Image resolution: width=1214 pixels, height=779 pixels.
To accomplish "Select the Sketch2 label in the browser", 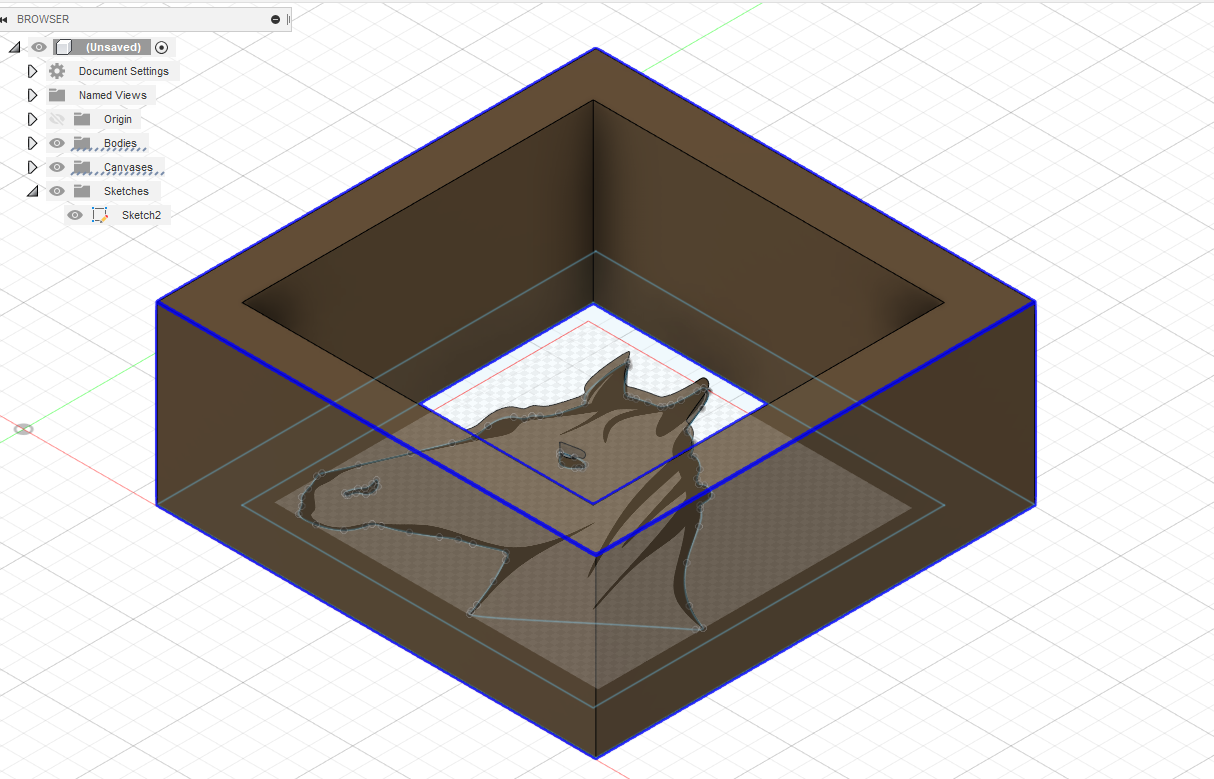I will click(141, 215).
